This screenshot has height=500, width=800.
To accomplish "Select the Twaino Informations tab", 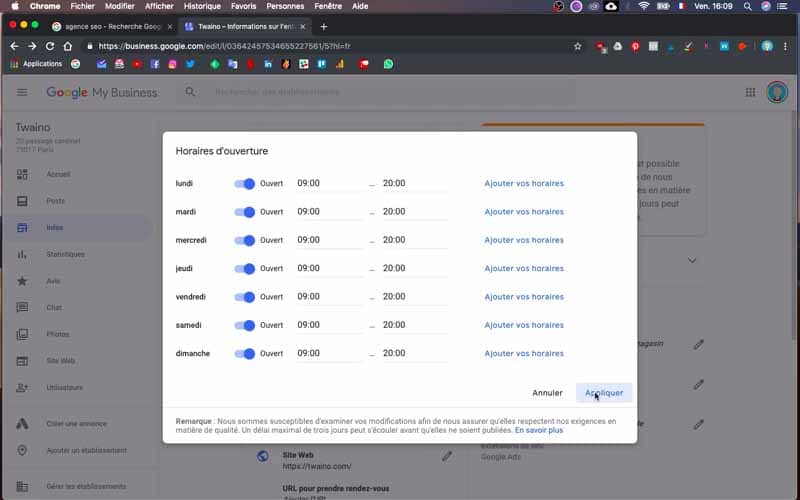I will [x=246, y=27].
